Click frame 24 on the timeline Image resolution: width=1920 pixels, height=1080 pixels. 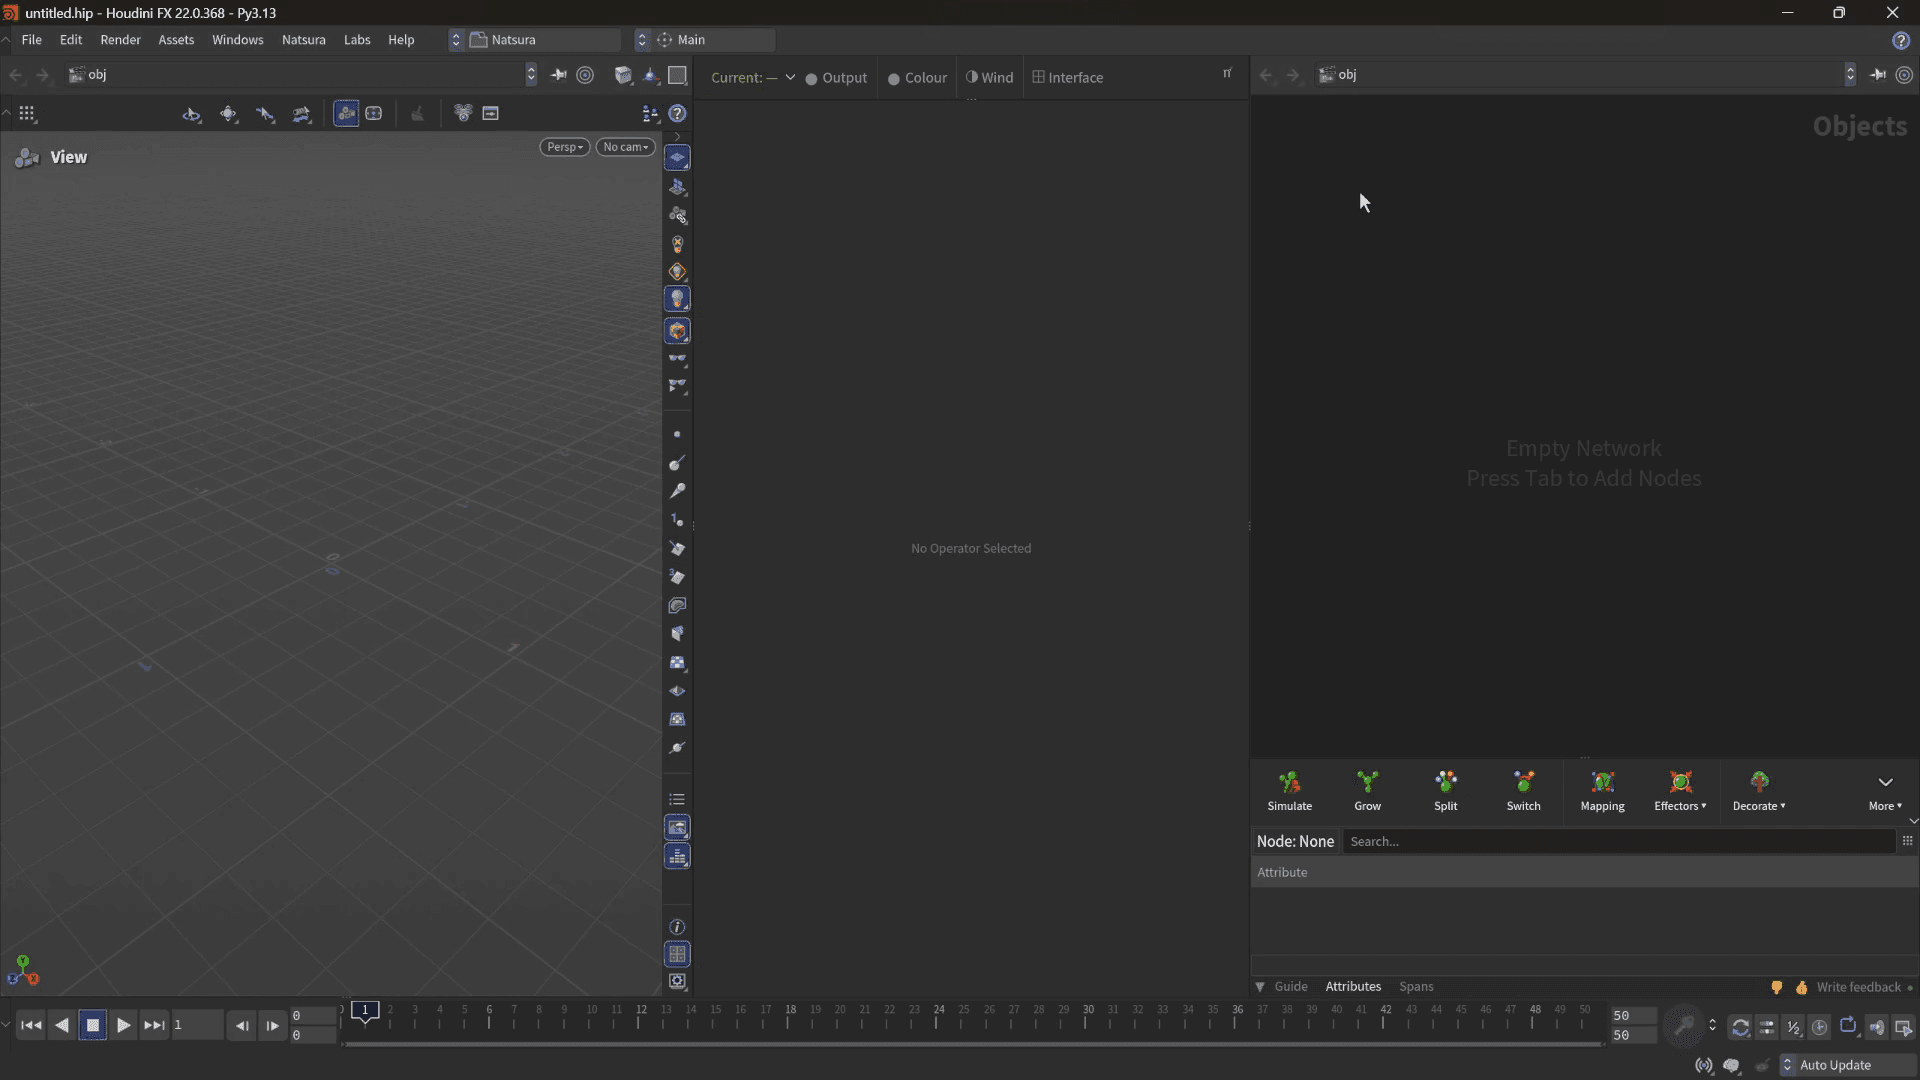tap(938, 1015)
